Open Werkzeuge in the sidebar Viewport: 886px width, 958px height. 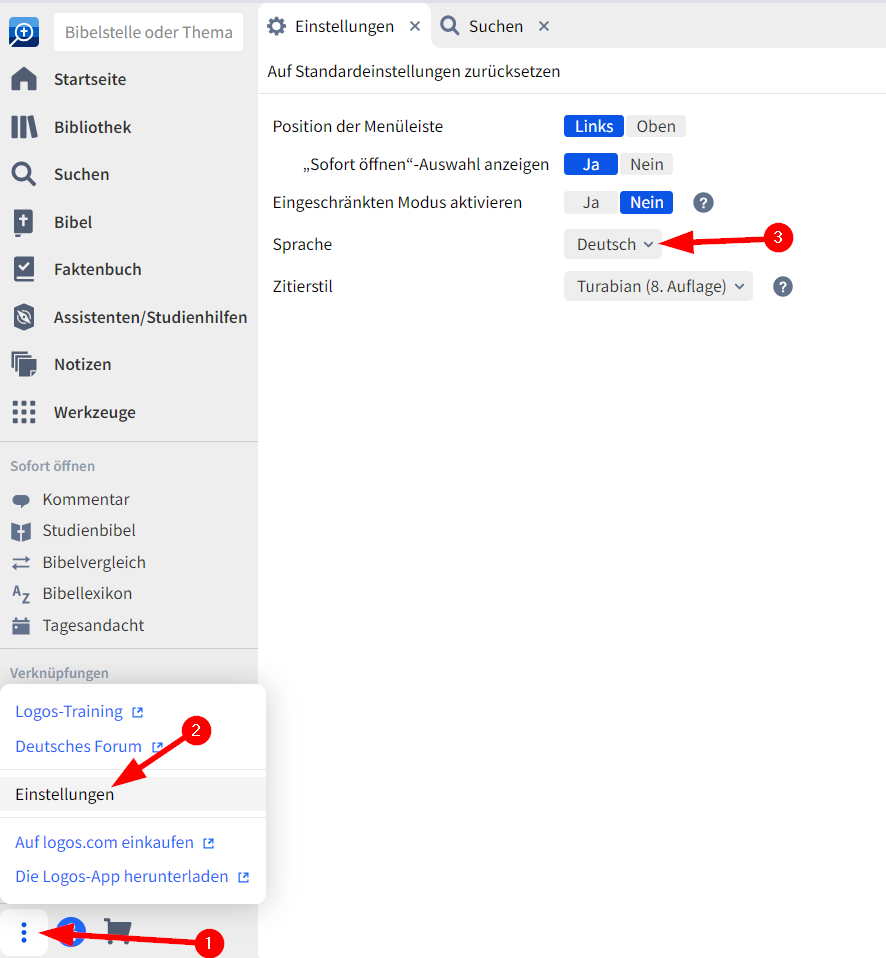pos(95,412)
